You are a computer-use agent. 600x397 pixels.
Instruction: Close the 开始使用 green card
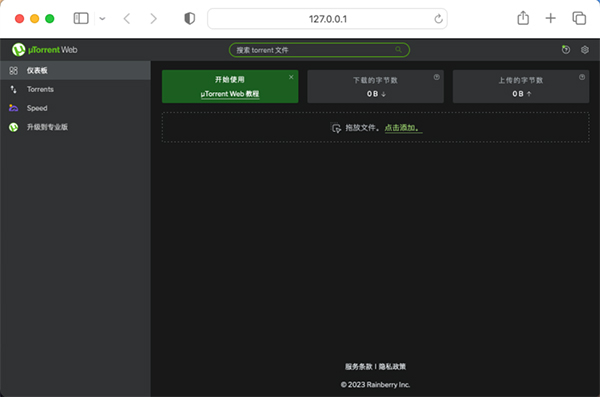tap(291, 77)
